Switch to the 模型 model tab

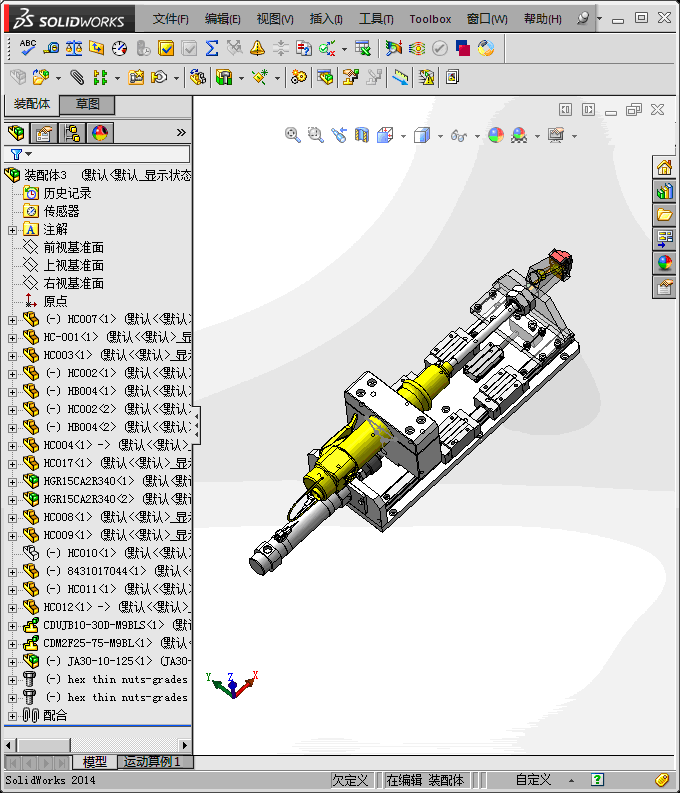[x=95, y=762]
